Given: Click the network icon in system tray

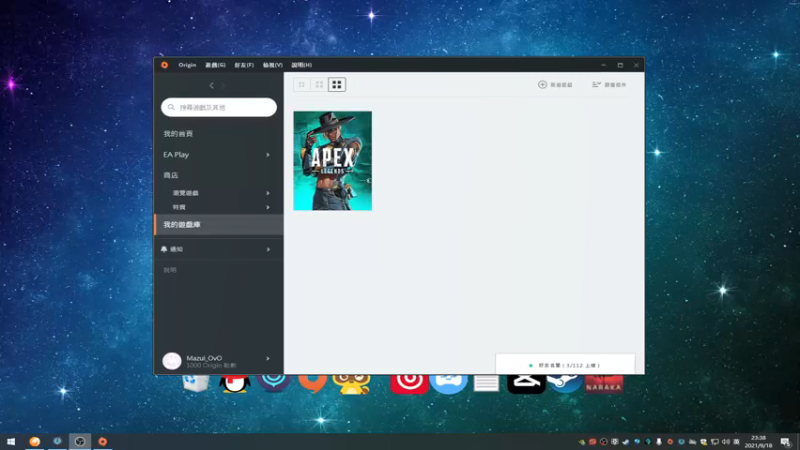Looking at the screenshot, I should coord(715,442).
